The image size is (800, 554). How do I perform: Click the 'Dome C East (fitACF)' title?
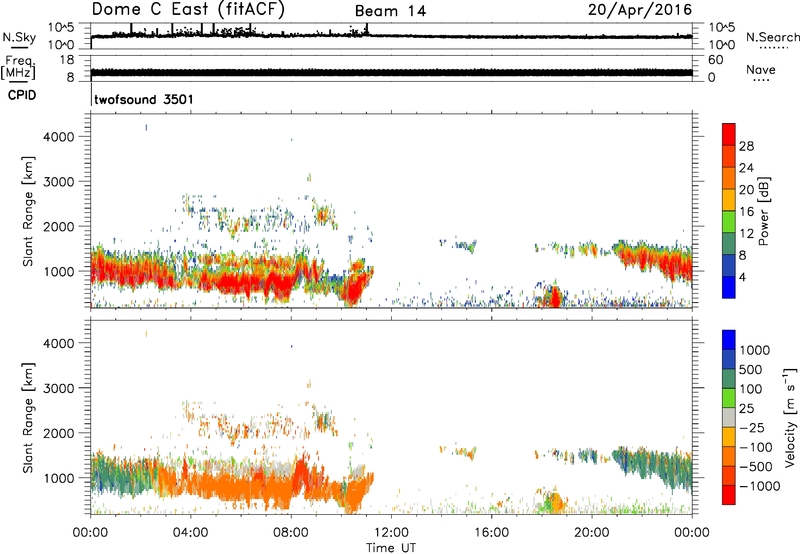click(188, 9)
